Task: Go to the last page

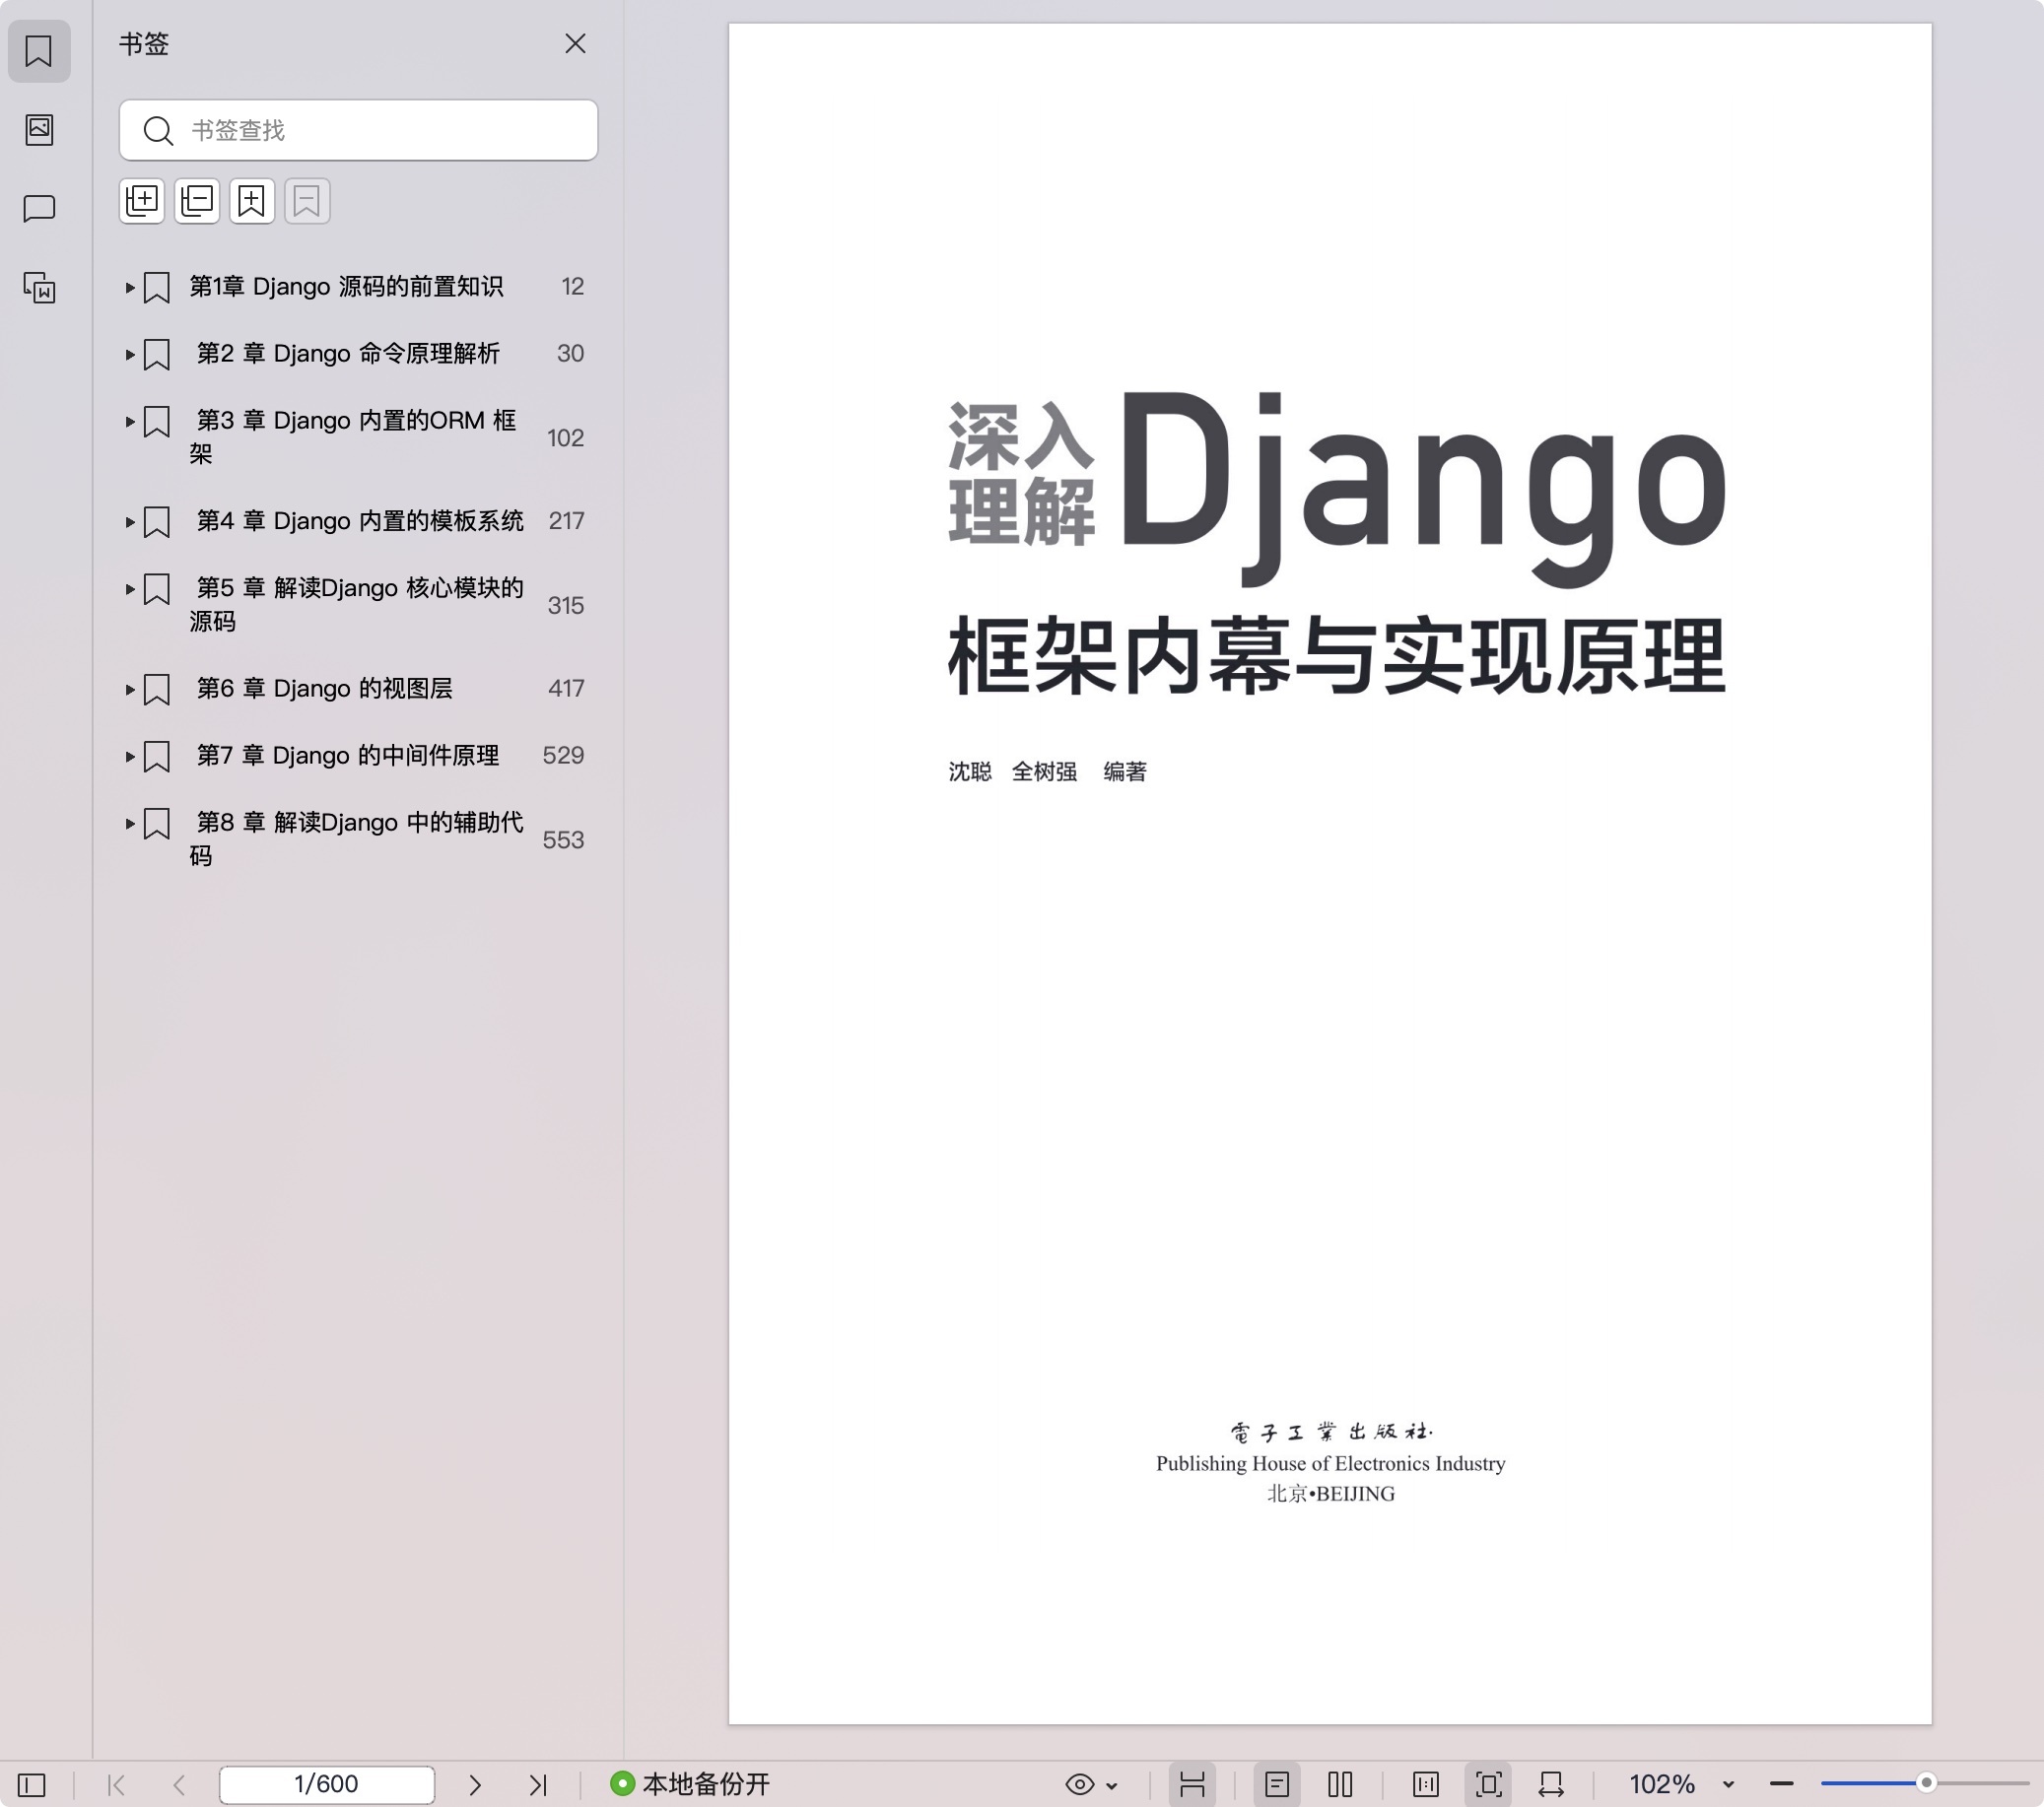Action: click(x=538, y=1784)
